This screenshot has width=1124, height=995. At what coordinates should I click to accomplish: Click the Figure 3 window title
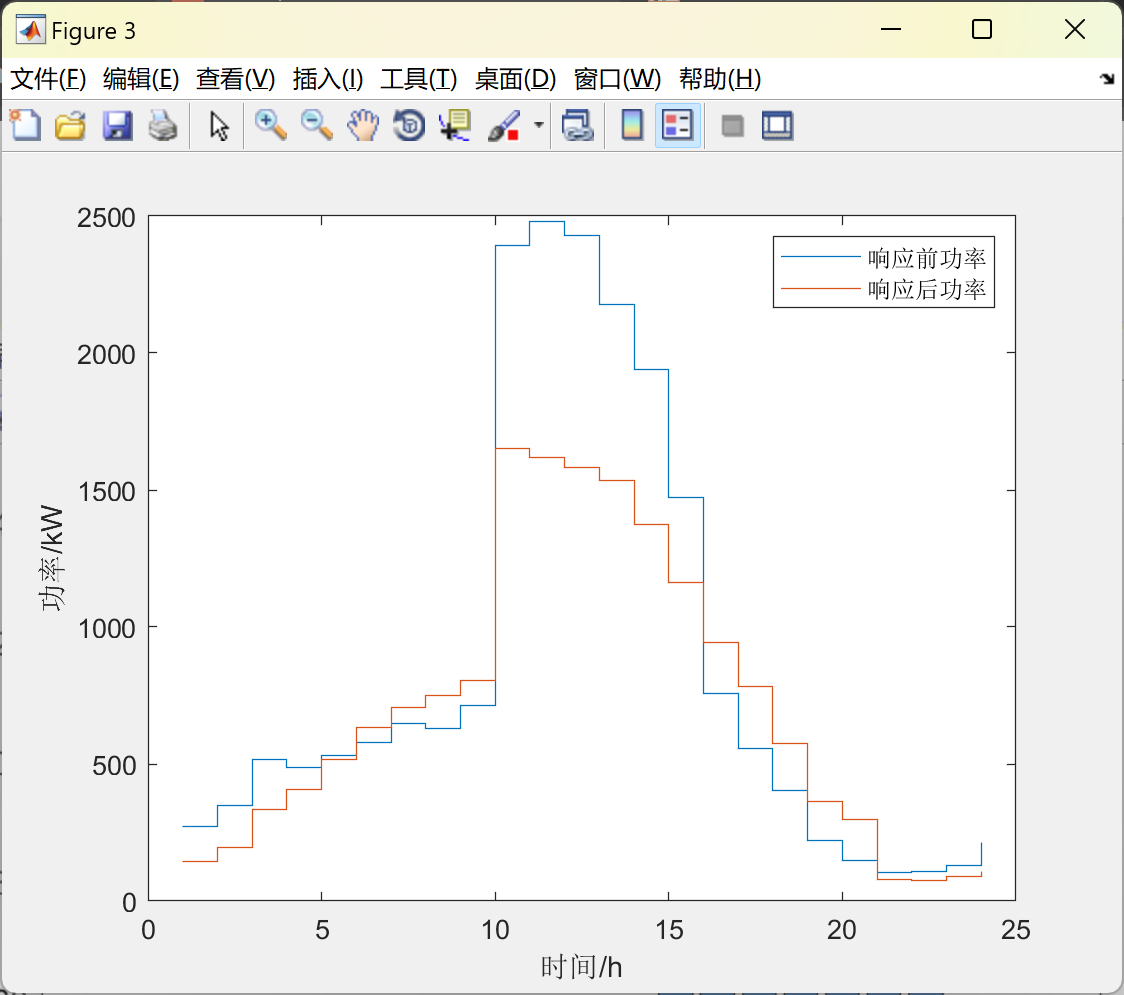(x=93, y=31)
